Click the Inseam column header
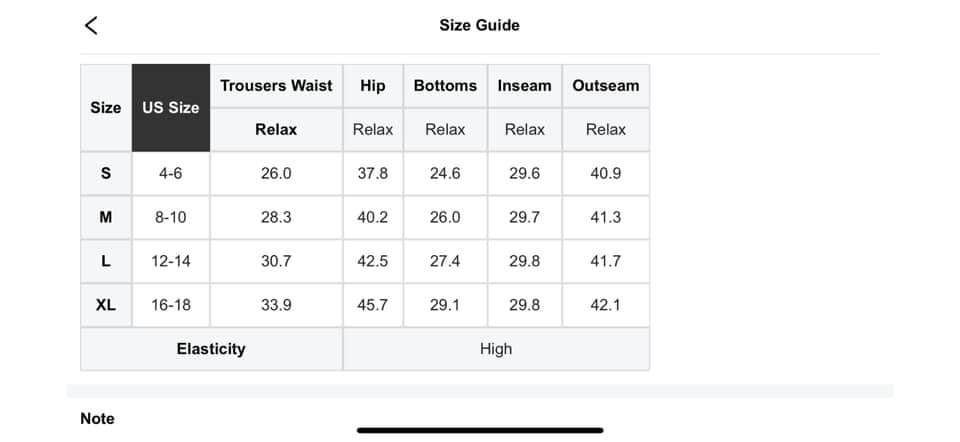Viewport: 960px width, 442px height. 525,86
